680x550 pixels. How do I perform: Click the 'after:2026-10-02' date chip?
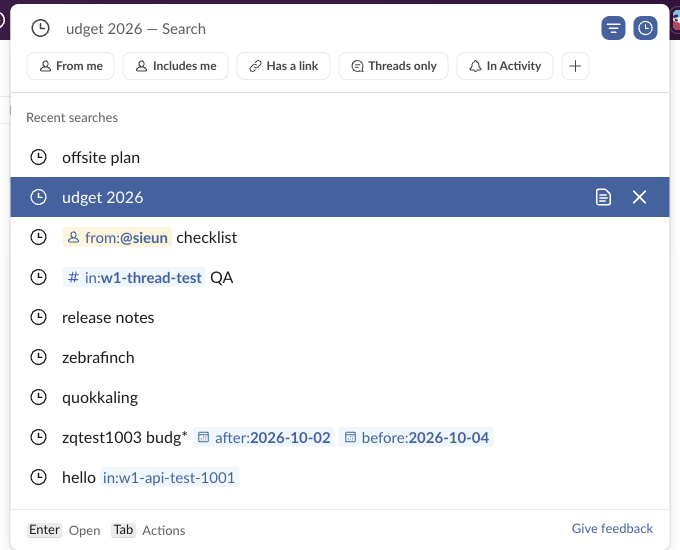[264, 437]
